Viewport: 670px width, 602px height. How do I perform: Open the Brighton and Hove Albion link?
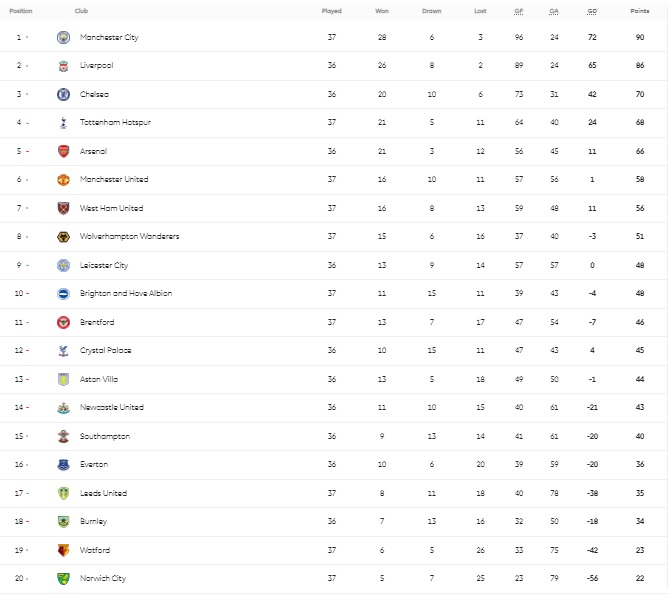click(x=126, y=294)
